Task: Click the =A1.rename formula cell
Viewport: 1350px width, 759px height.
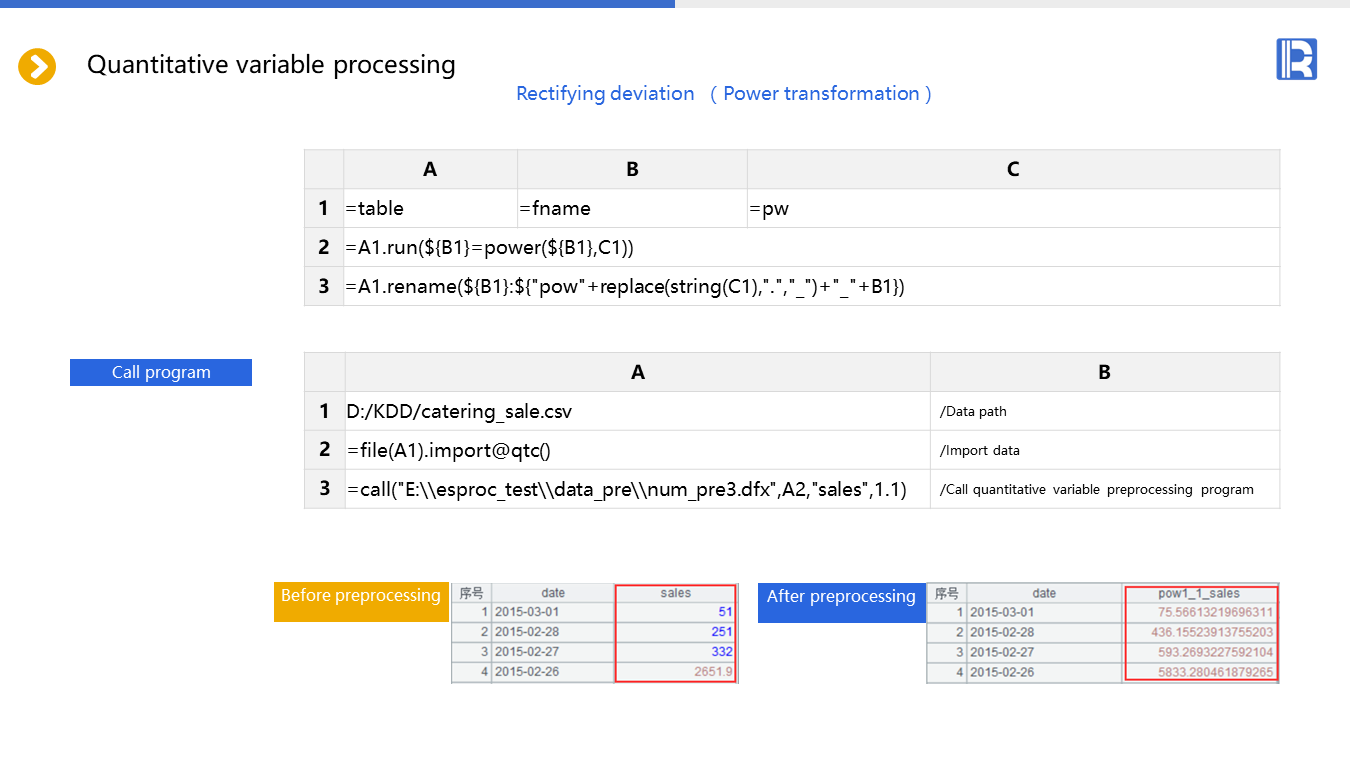Action: click(811, 286)
